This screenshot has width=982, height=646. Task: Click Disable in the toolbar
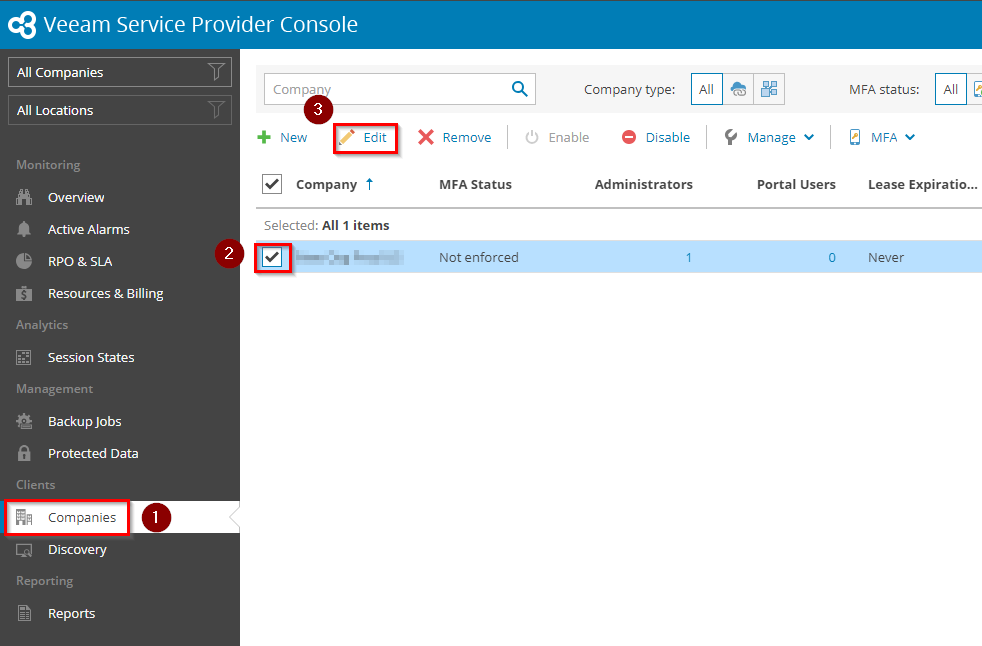click(656, 137)
